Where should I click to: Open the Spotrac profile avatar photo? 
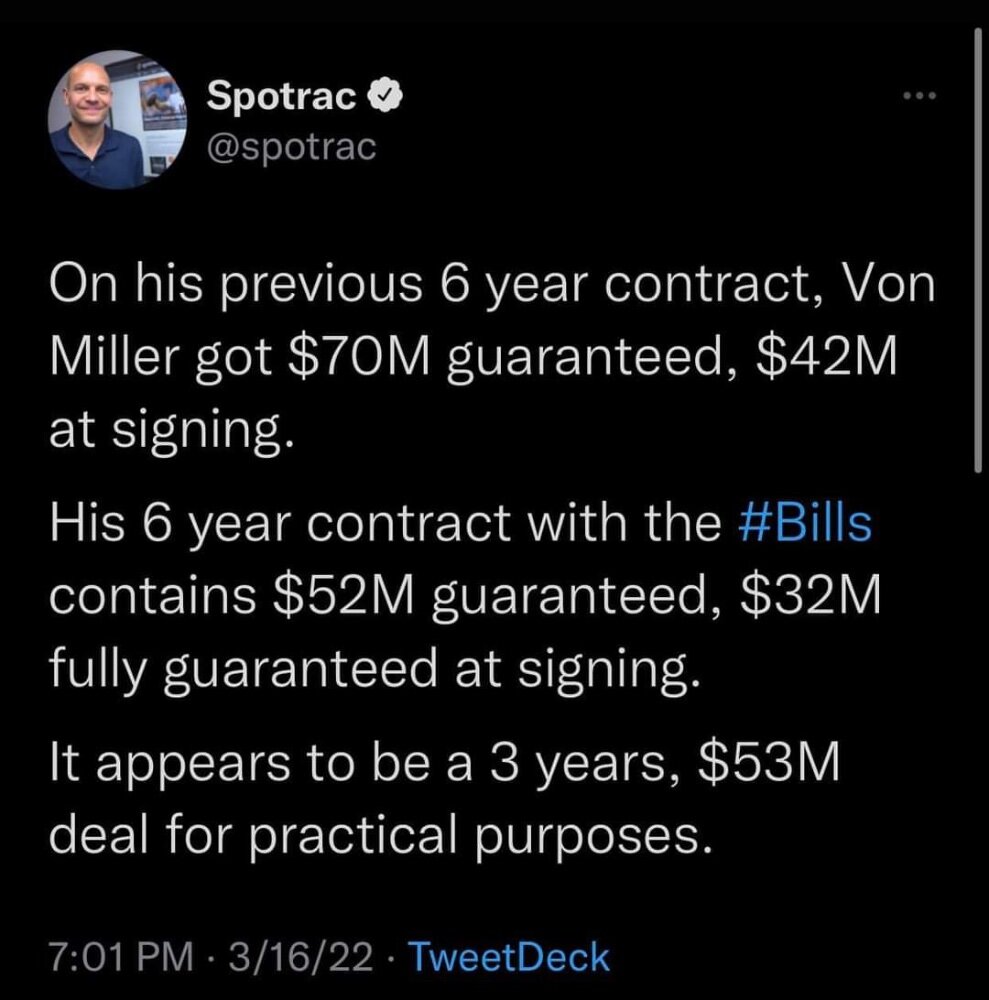(117, 120)
